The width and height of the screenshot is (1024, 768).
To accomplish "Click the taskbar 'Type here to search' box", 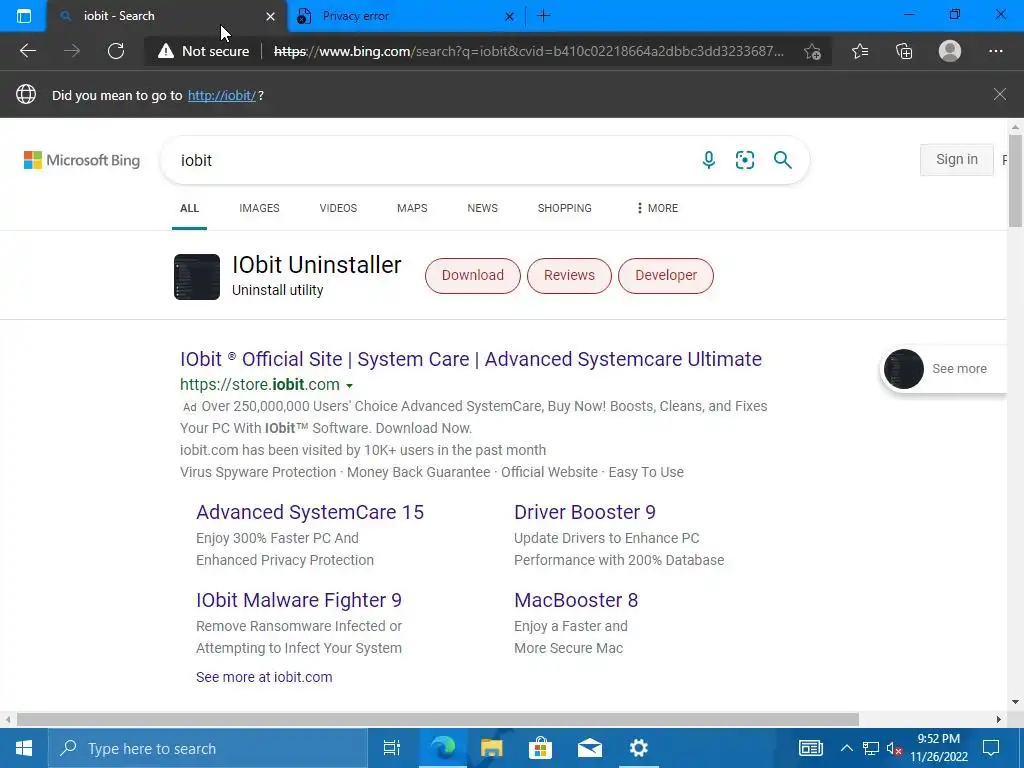I will [208, 748].
